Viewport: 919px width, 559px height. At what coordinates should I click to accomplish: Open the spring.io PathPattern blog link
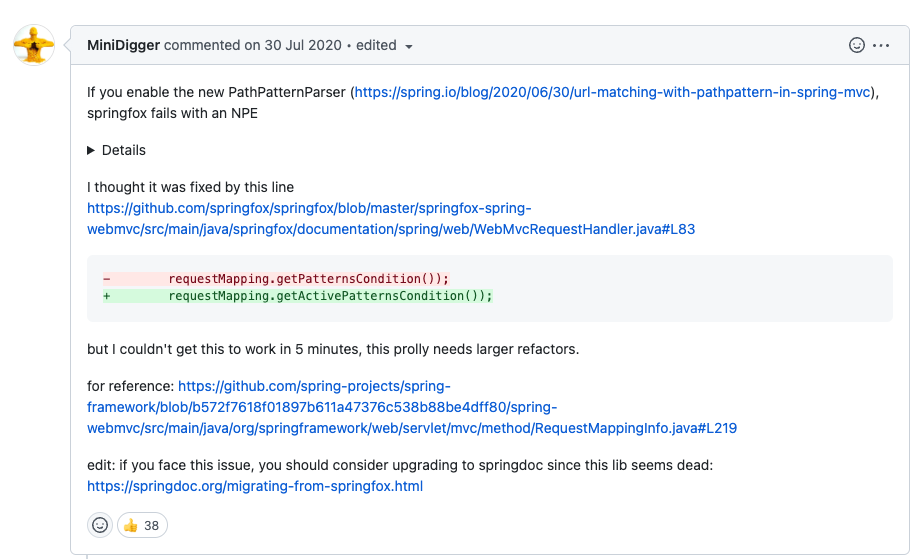pyautogui.click(x=612, y=92)
